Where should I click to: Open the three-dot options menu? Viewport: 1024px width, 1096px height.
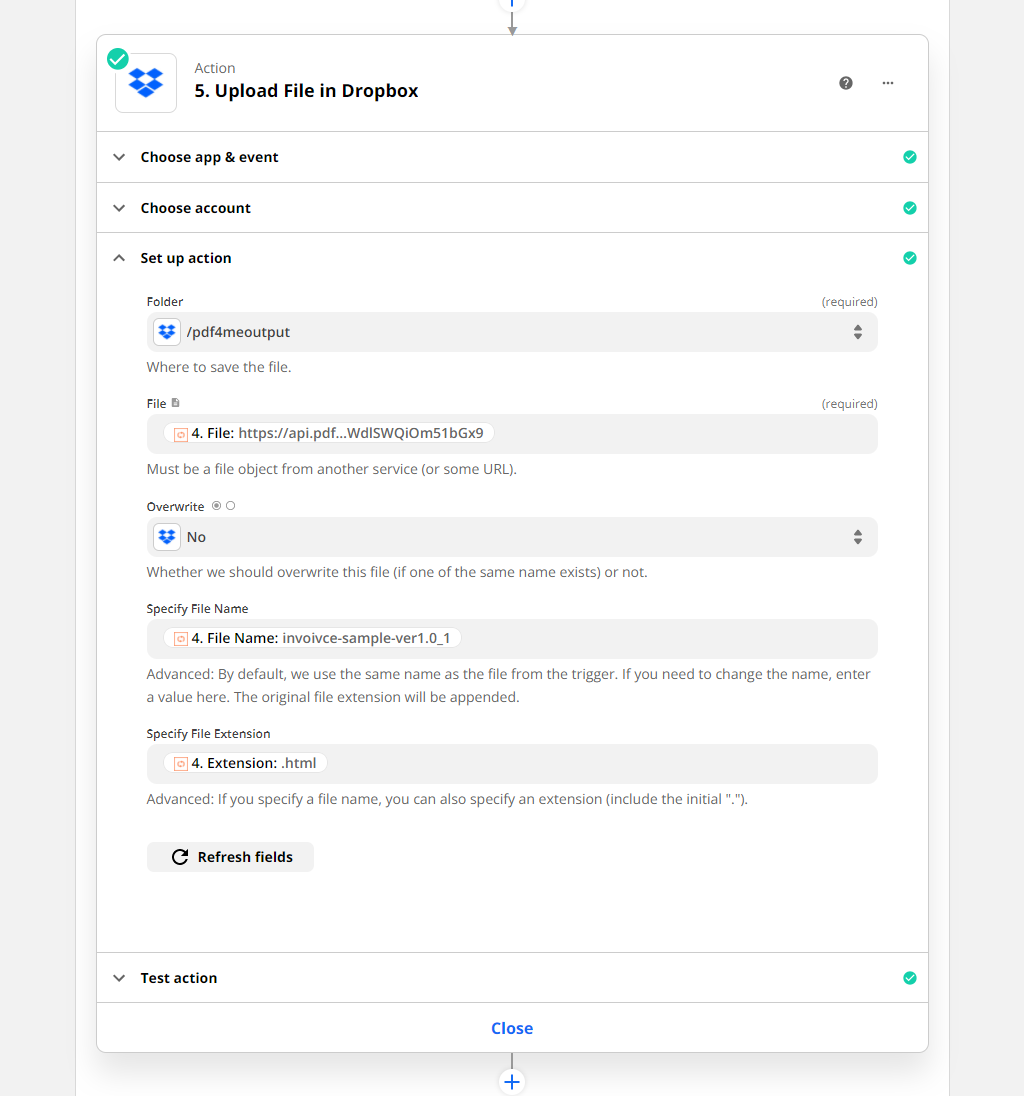(887, 83)
